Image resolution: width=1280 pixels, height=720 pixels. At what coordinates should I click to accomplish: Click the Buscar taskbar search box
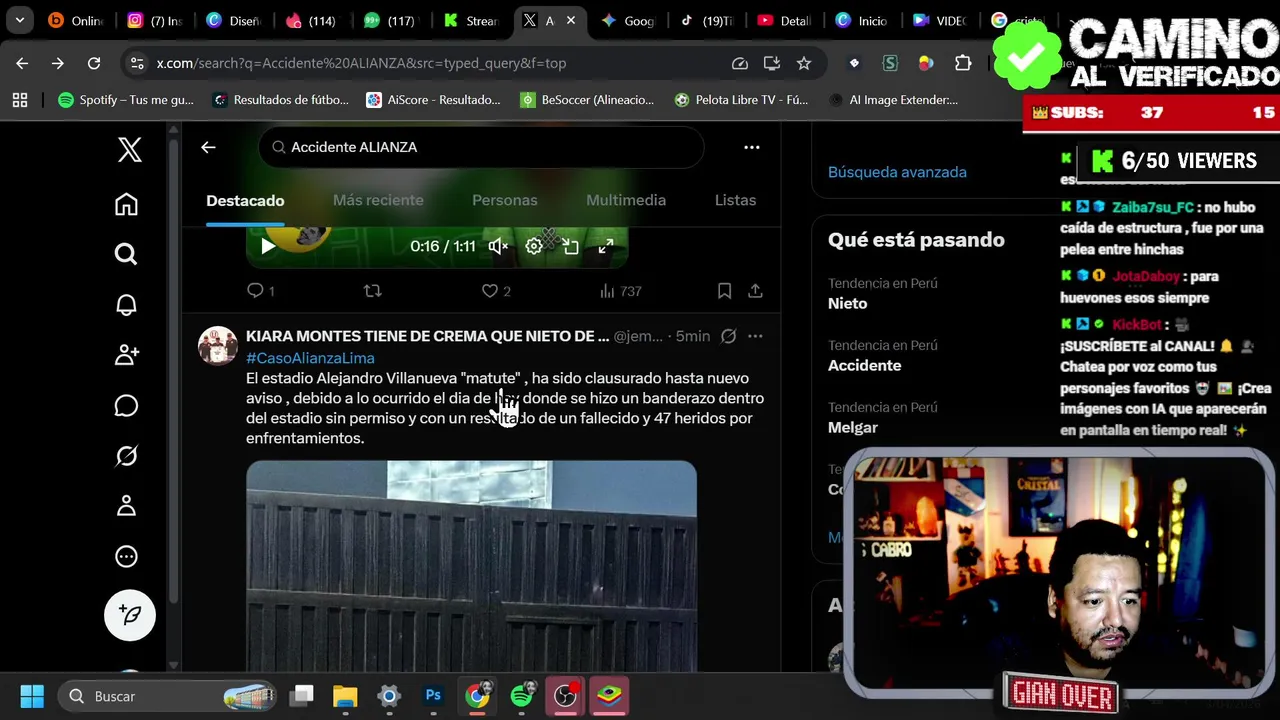(168, 696)
